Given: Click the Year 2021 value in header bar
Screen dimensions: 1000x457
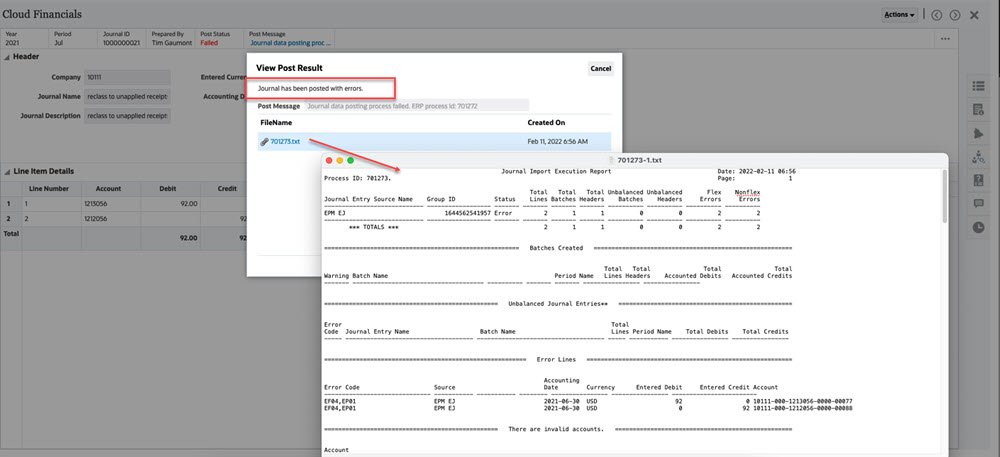Looking at the screenshot, I should click(x=12, y=43).
